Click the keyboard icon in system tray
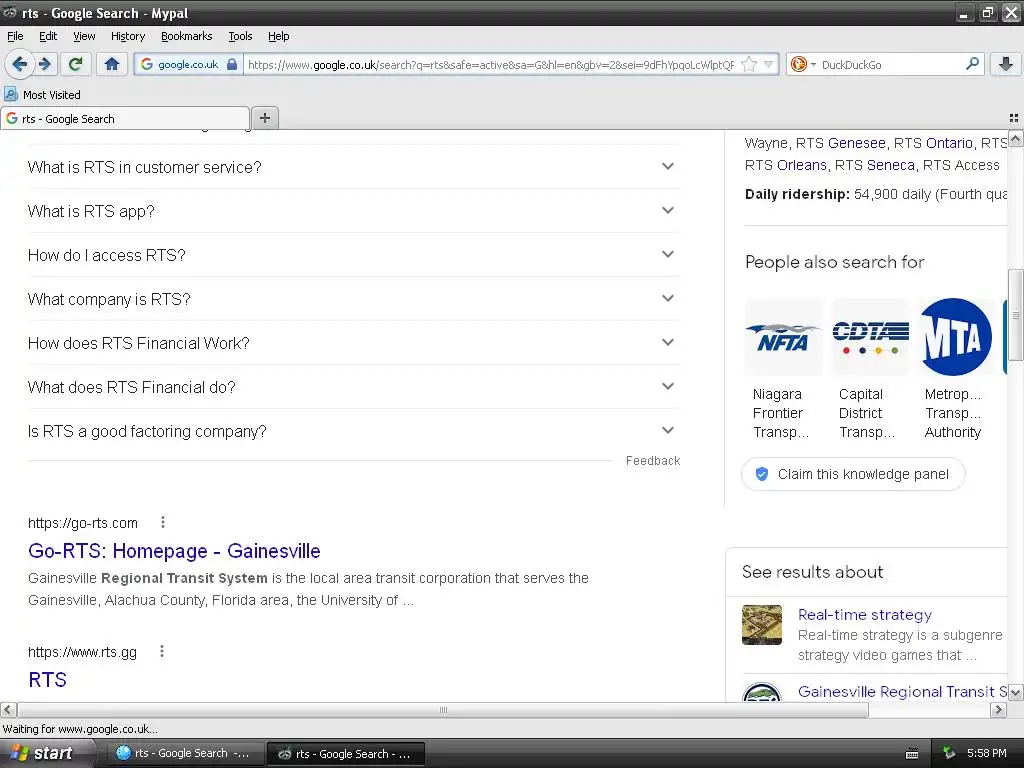This screenshot has height=768, width=1024. click(912, 754)
